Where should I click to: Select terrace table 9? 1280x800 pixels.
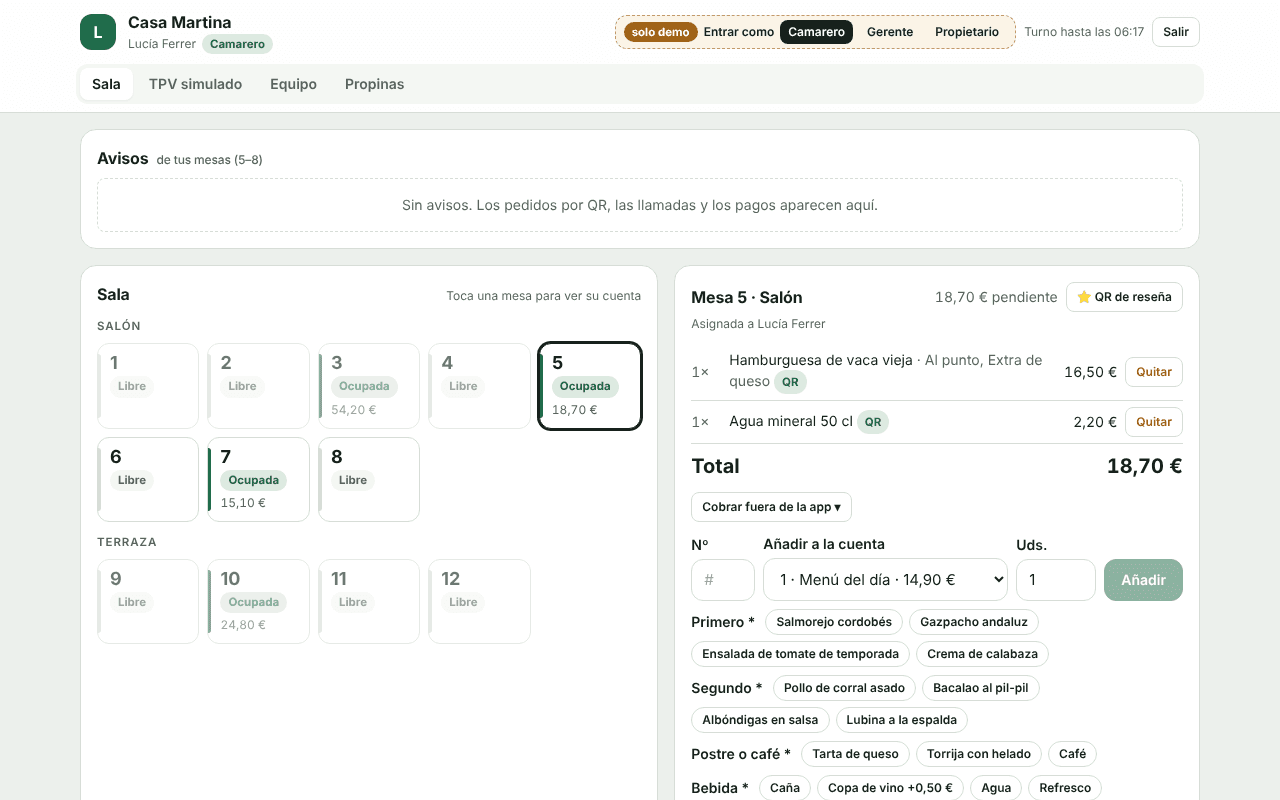[148, 601]
